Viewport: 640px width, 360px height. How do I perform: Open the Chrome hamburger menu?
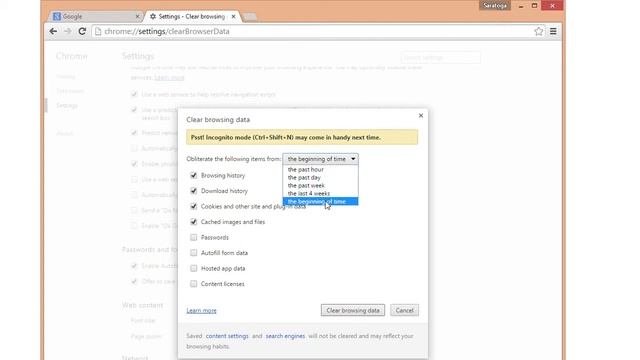(x=553, y=31)
